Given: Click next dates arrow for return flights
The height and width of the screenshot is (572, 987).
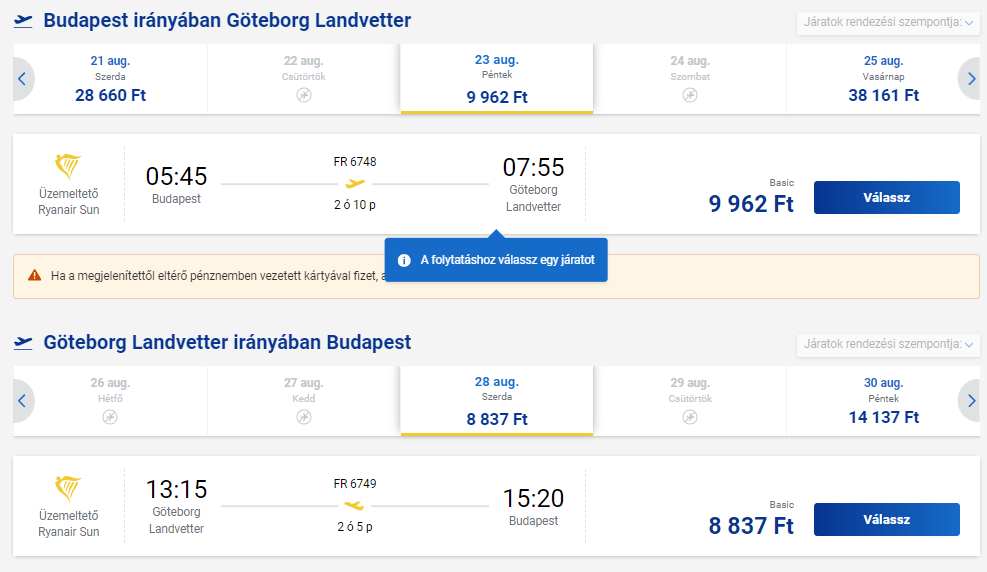Looking at the screenshot, I should 970,401.
